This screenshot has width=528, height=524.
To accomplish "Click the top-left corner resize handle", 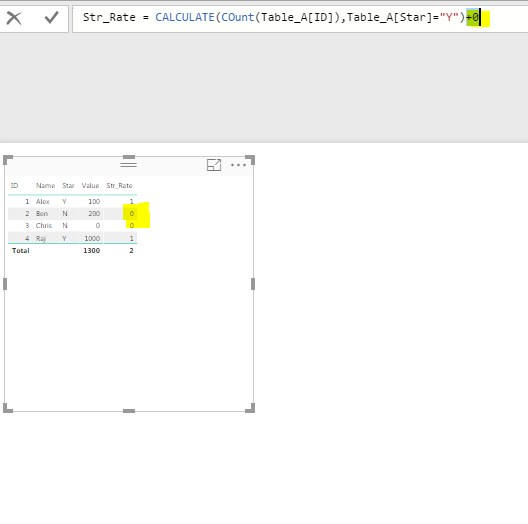I will (7, 160).
